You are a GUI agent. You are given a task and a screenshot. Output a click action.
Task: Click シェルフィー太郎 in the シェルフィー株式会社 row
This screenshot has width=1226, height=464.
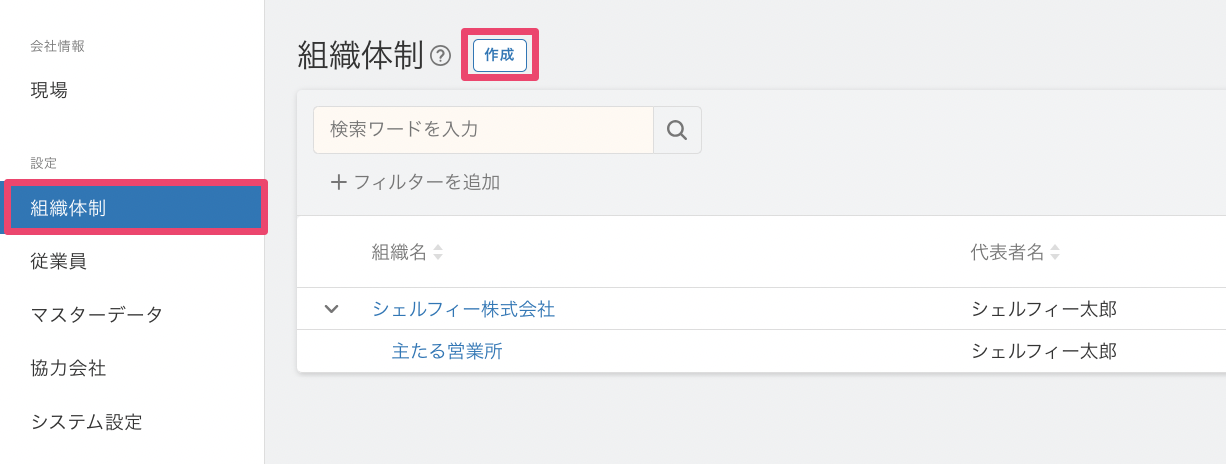click(x=1043, y=309)
